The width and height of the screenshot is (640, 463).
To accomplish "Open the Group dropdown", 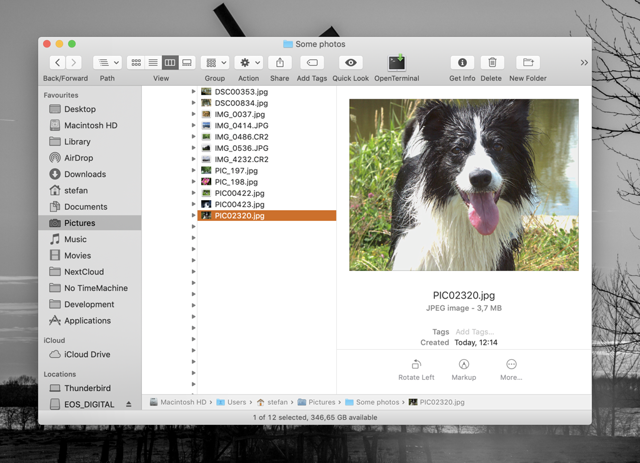I will coord(215,62).
